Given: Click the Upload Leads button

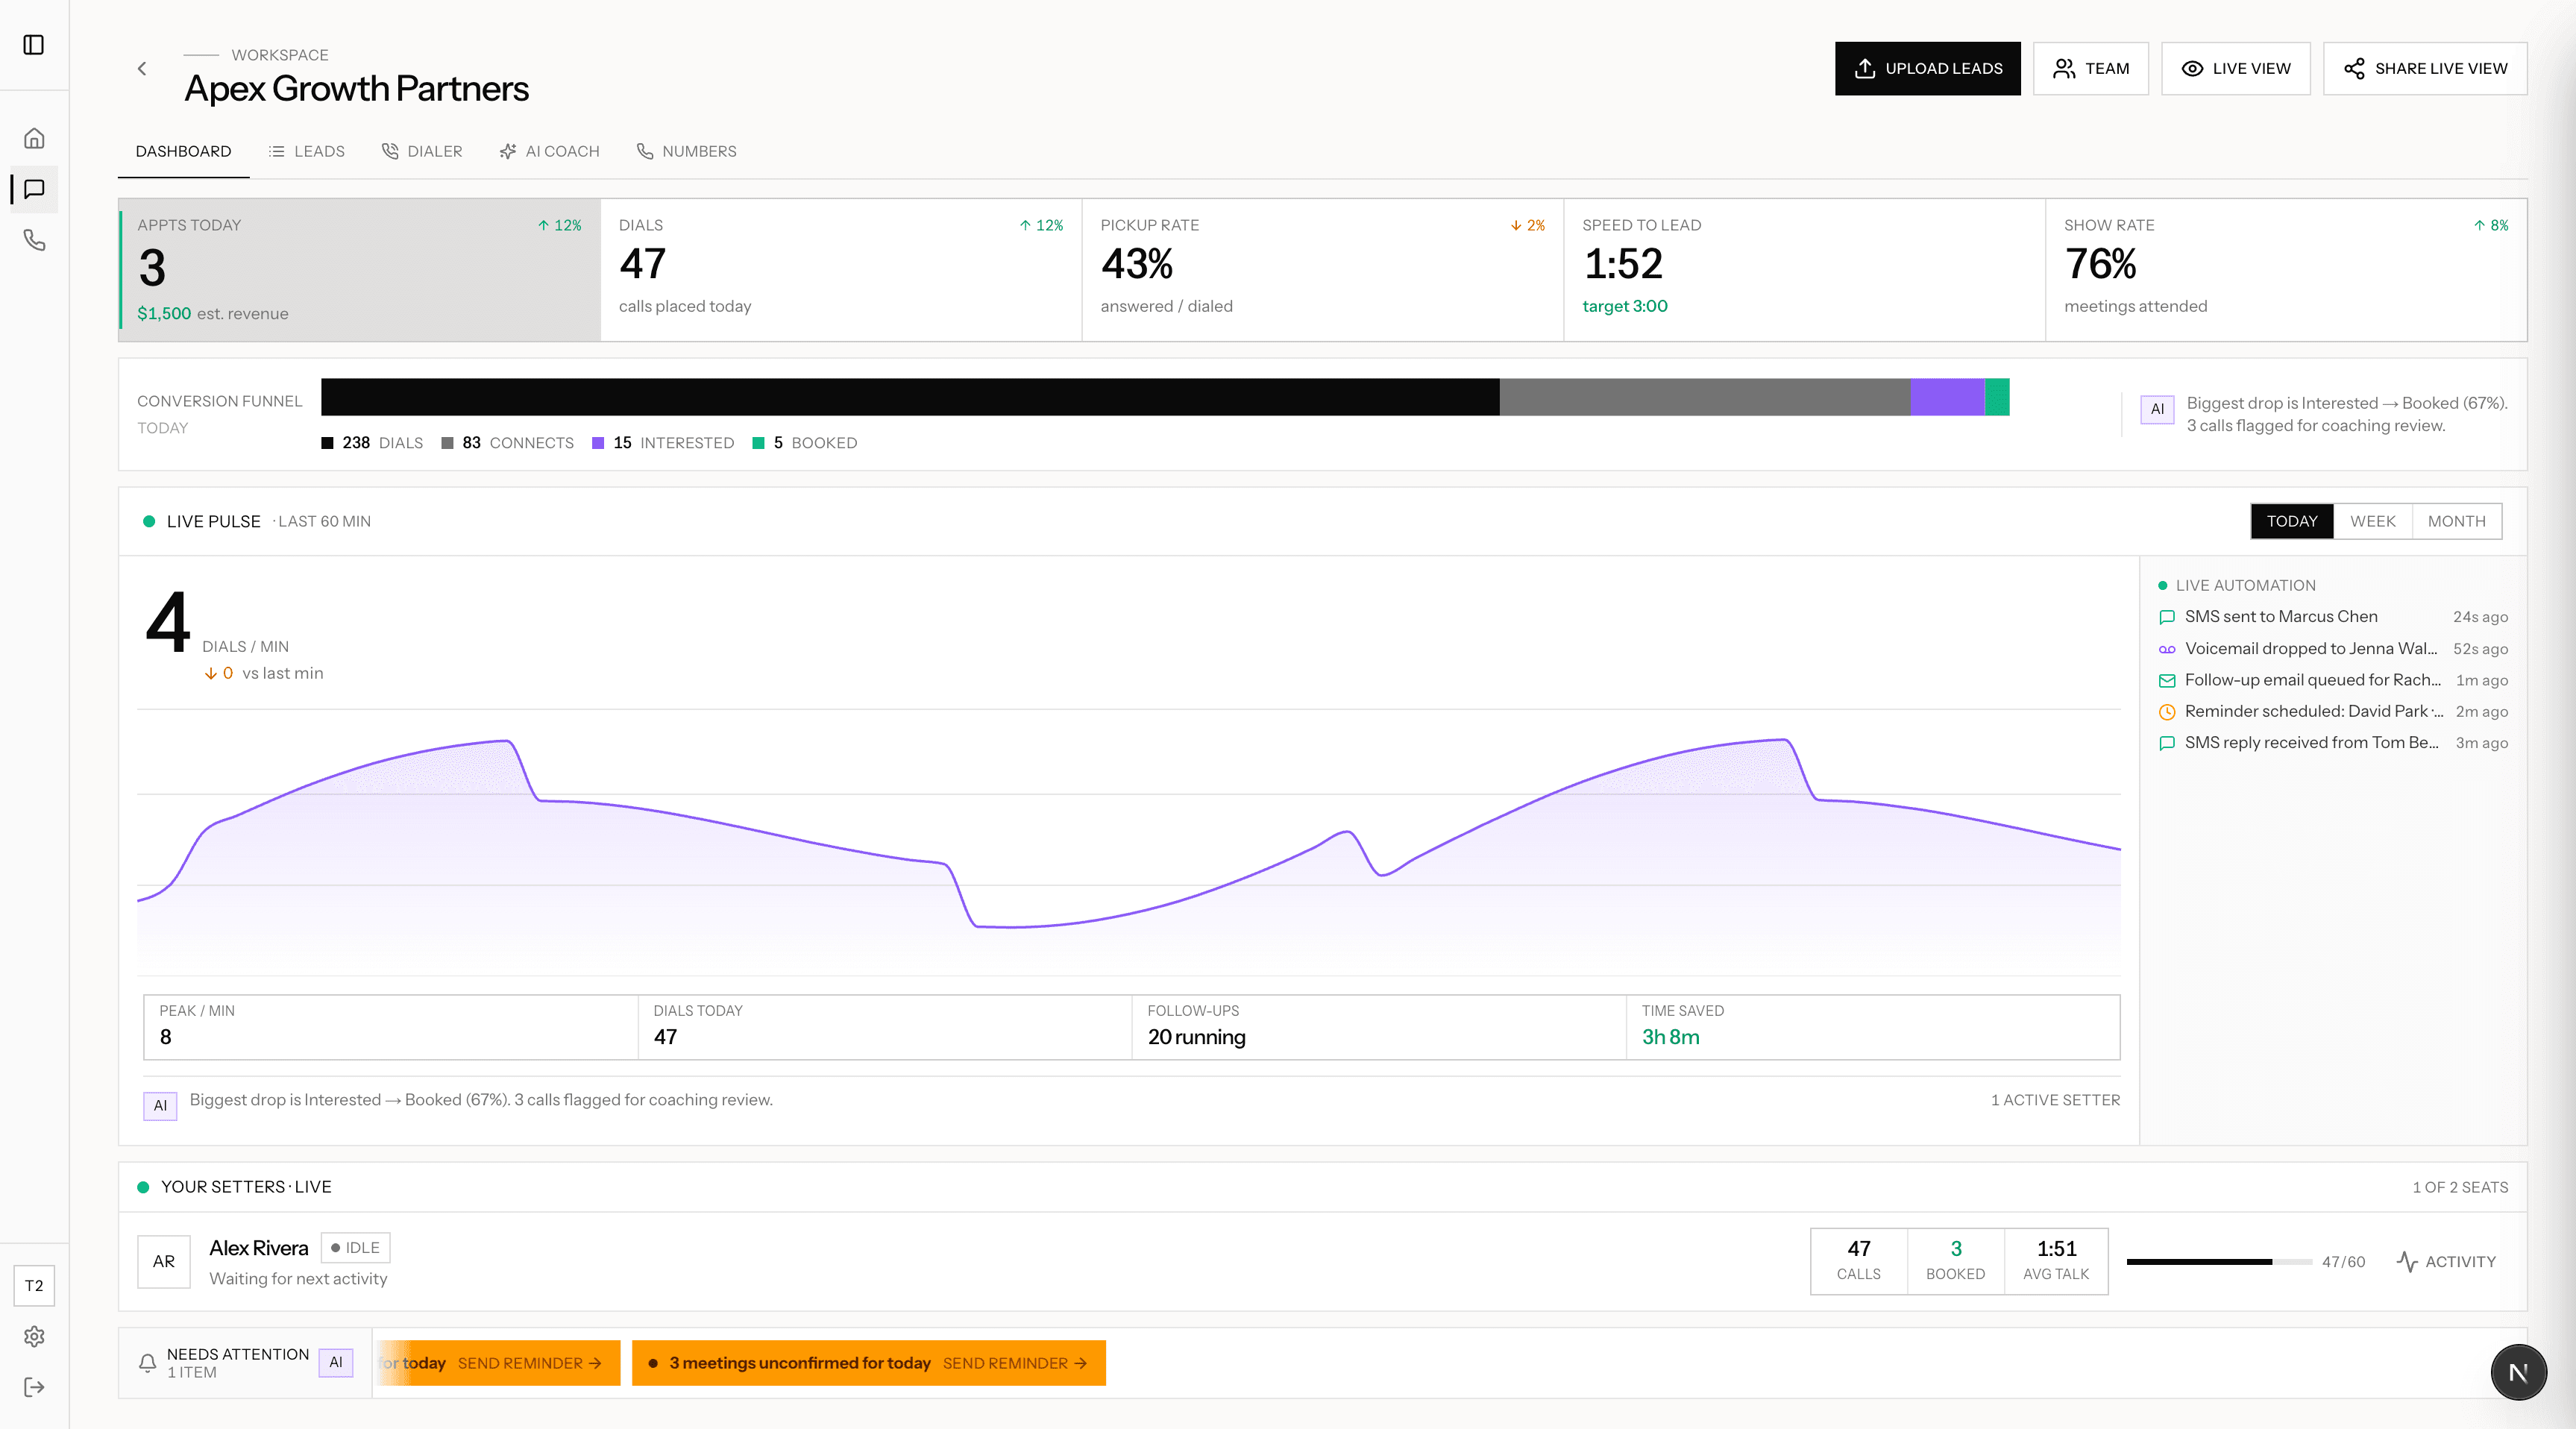Looking at the screenshot, I should click(x=1927, y=68).
